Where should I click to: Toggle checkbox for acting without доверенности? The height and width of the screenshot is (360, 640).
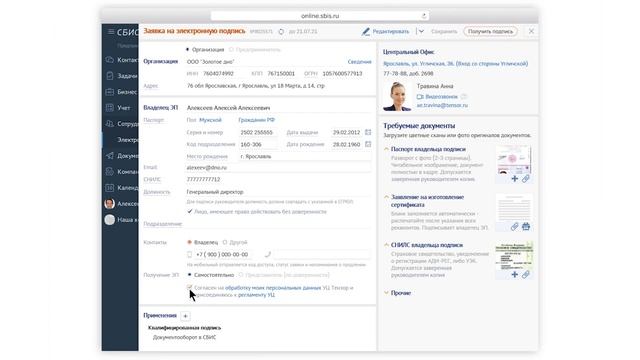pyautogui.click(x=190, y=211)
